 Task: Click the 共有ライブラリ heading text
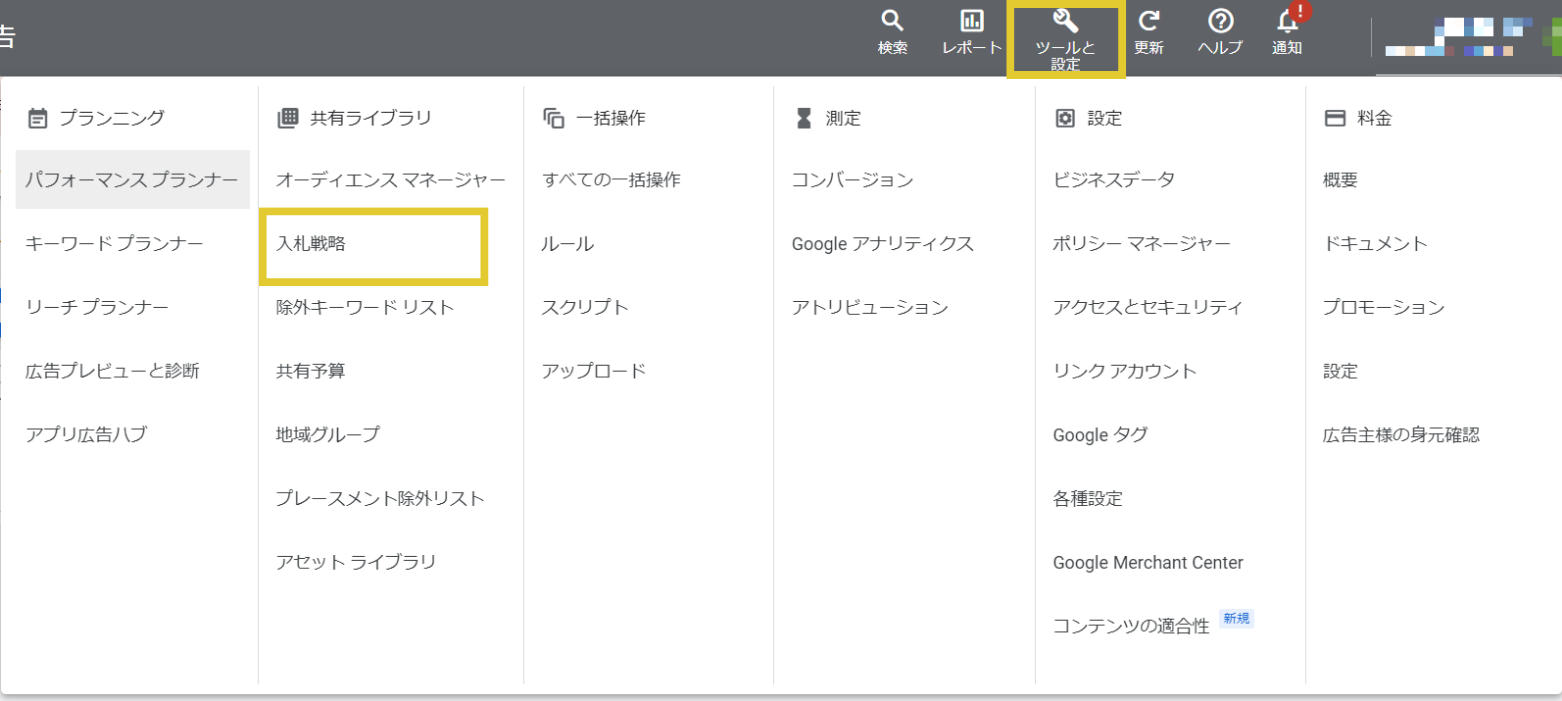click(370, 118)
